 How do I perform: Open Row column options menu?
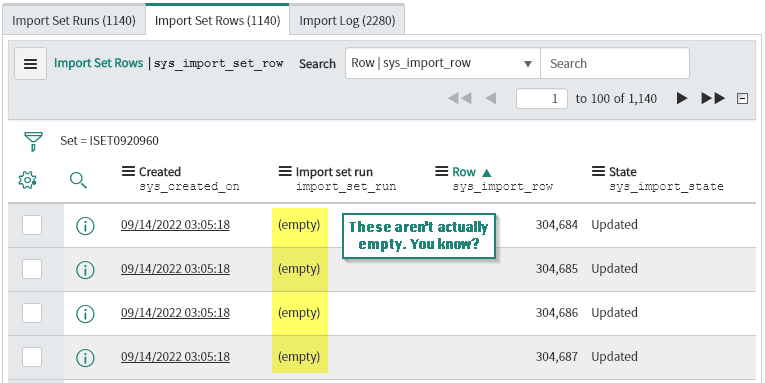click(442, 171)
